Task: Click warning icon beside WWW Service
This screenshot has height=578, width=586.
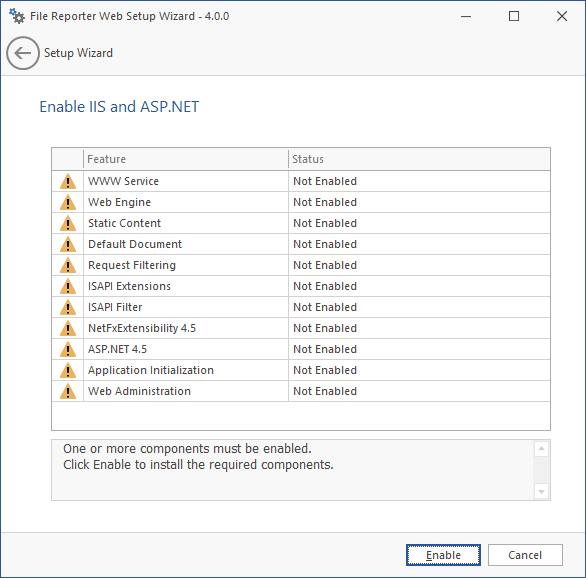Action: (68, 181)
